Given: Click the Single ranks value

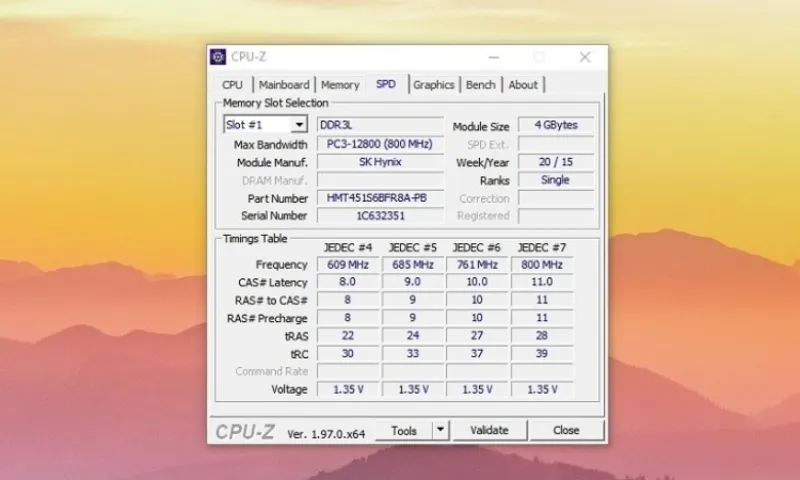Looking at the screenshot, I should pyautogui.click(x=556, y=180).
